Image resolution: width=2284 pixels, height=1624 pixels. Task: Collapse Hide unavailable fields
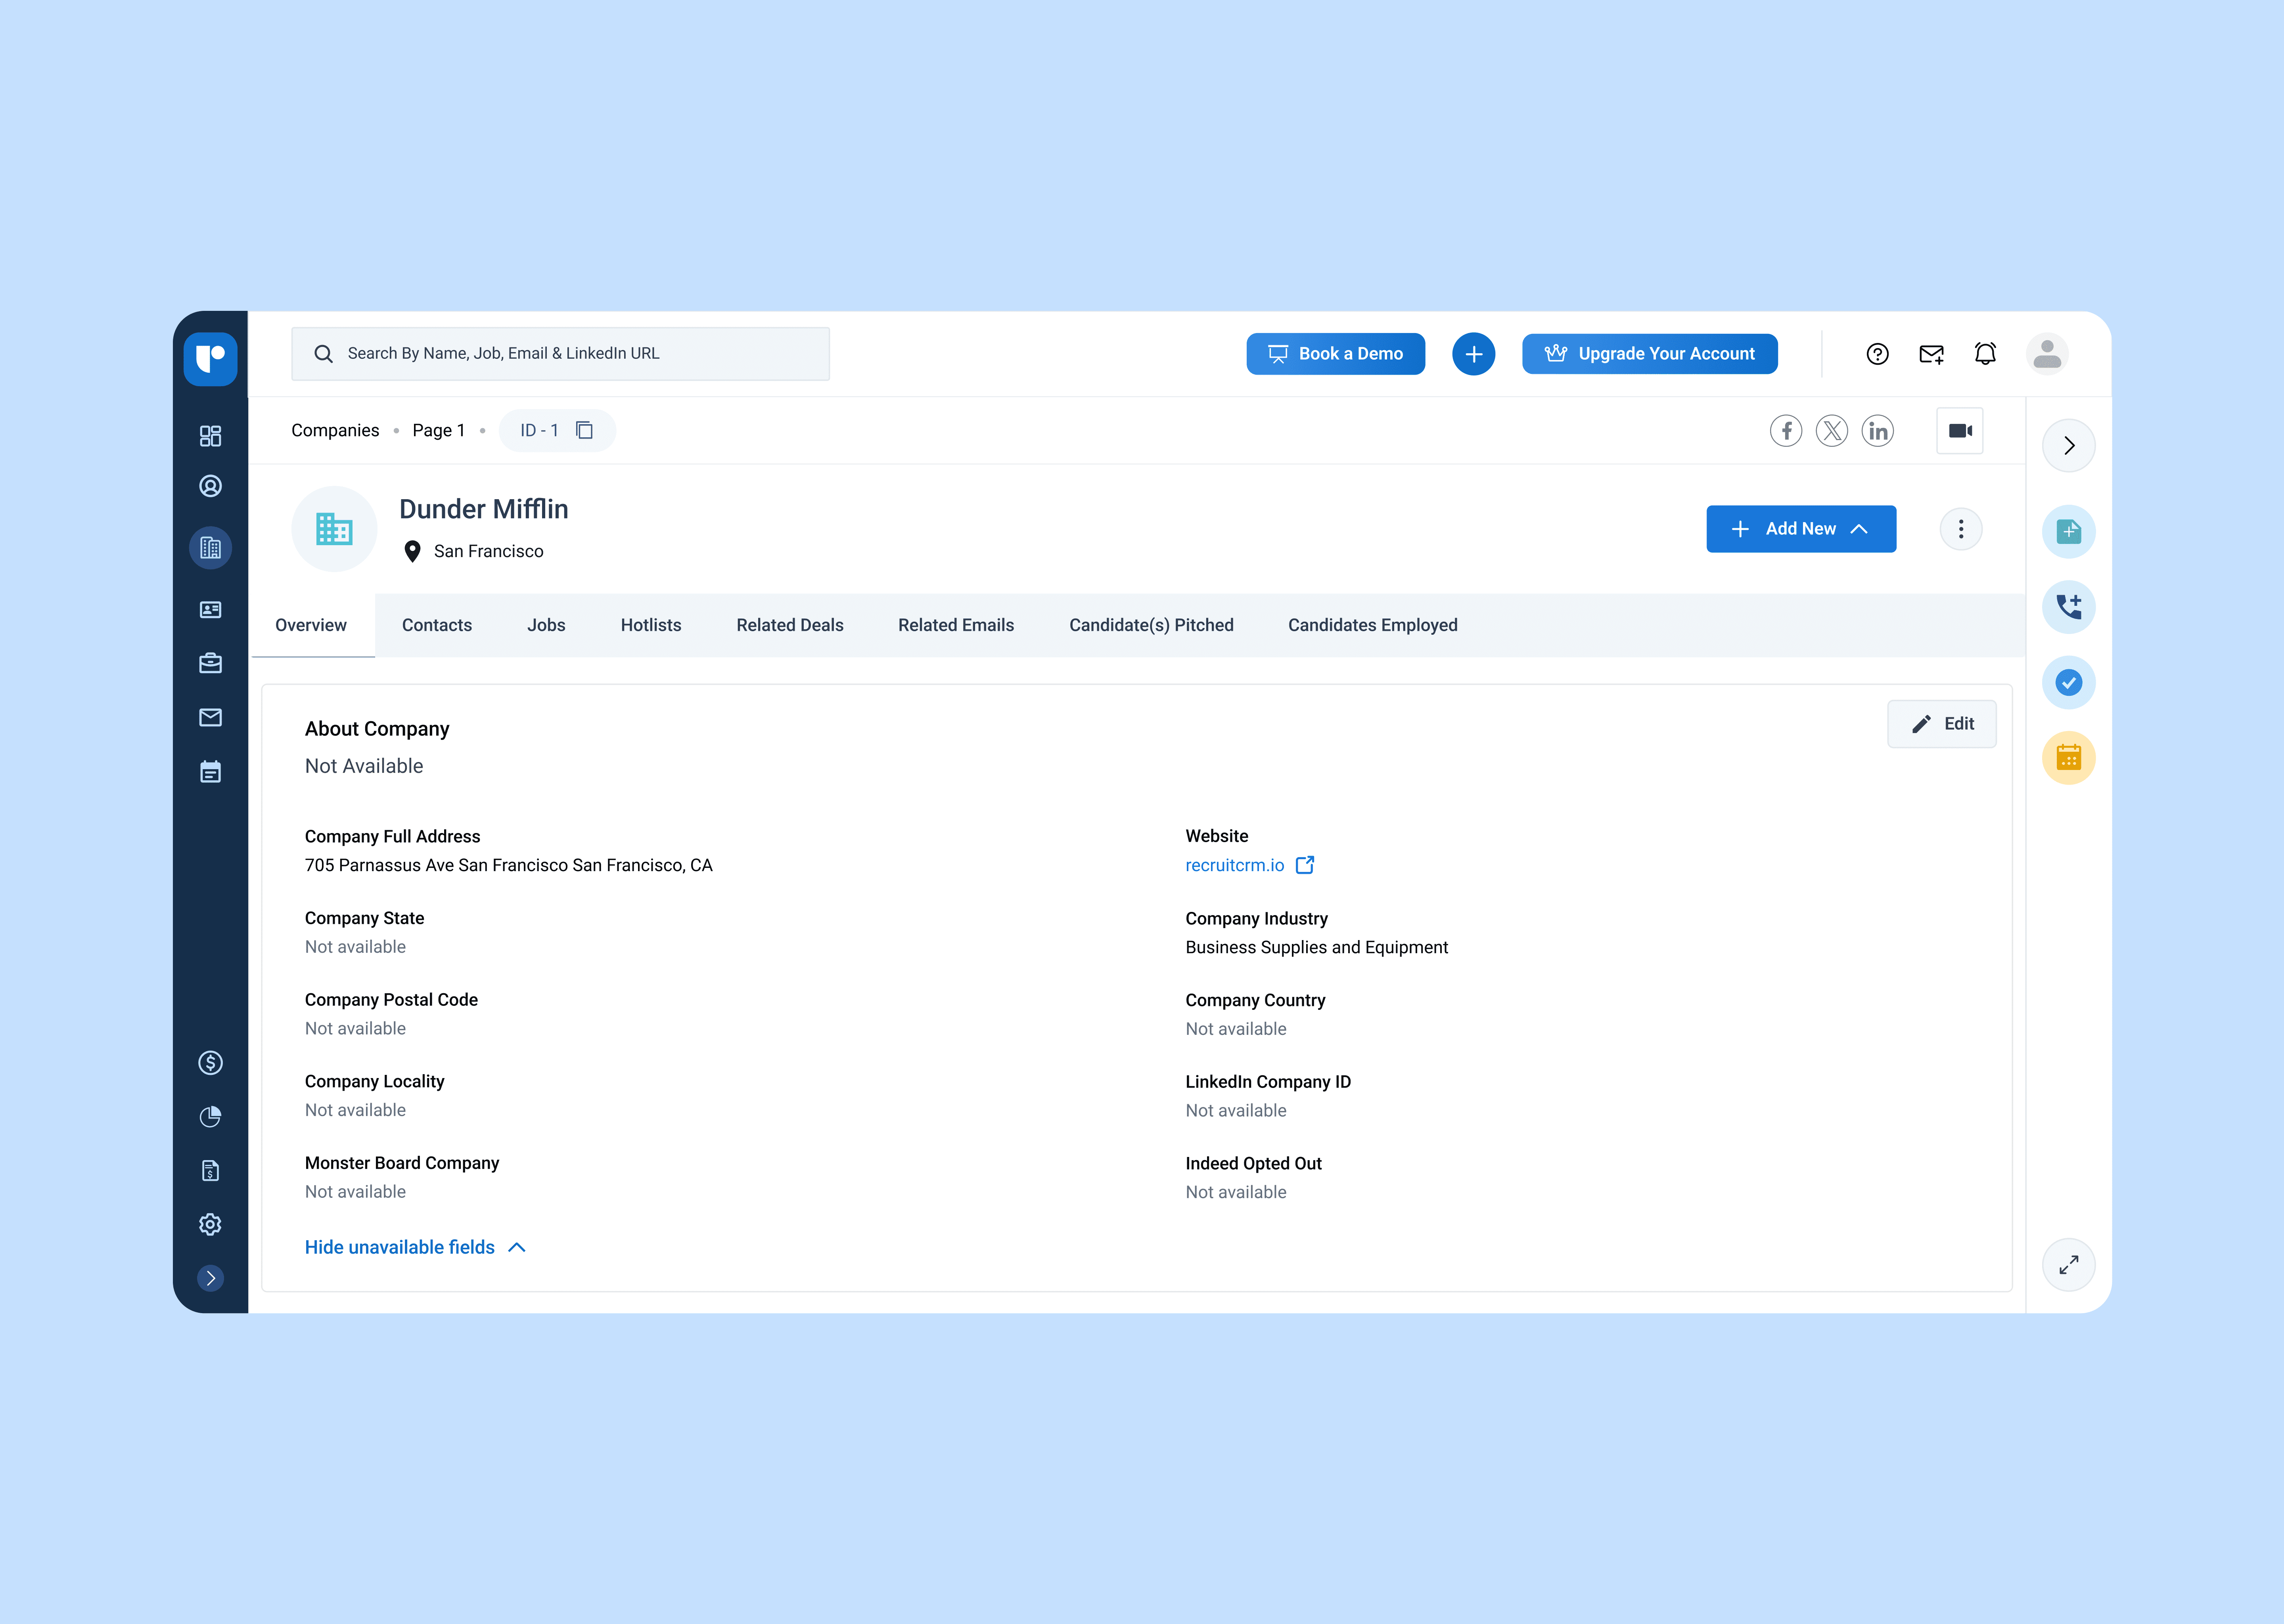pyautogui.click(x=415, y=1247)
